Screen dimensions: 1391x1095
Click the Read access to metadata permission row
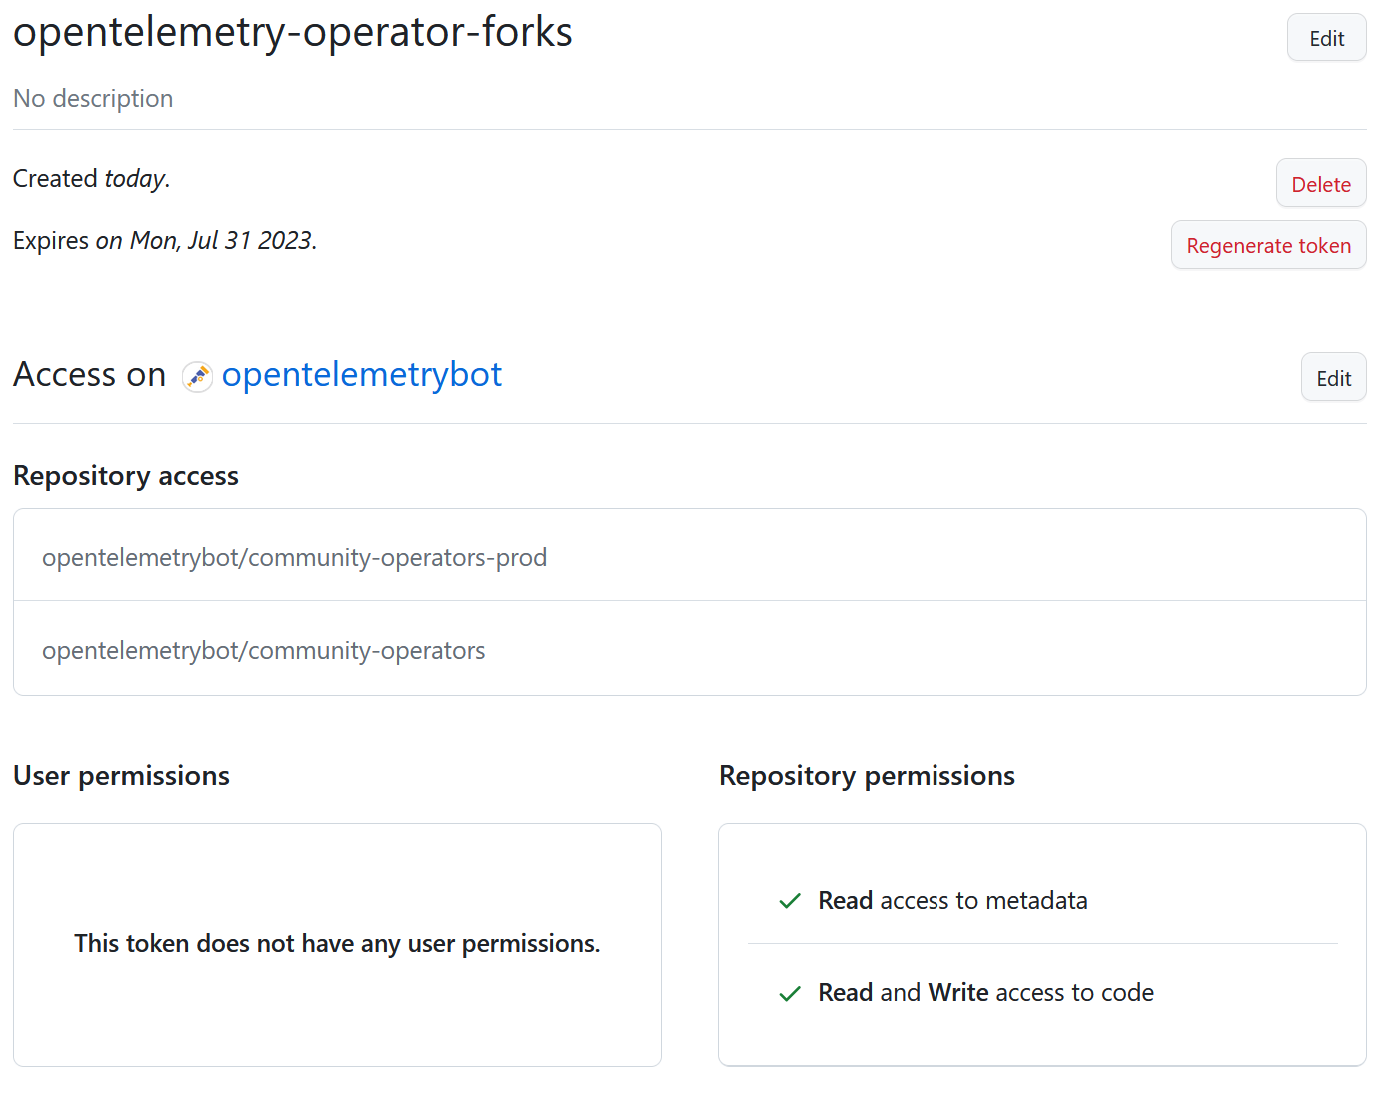point(952,901)
